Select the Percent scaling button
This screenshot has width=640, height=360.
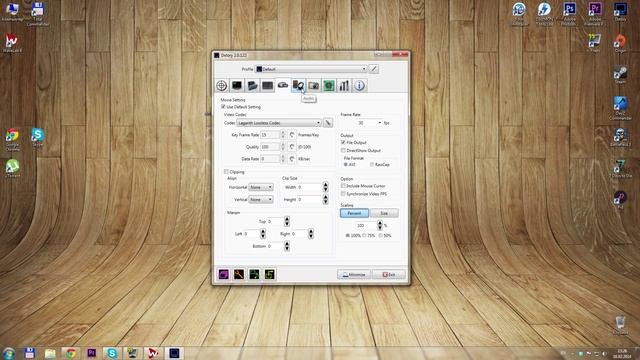354,213
